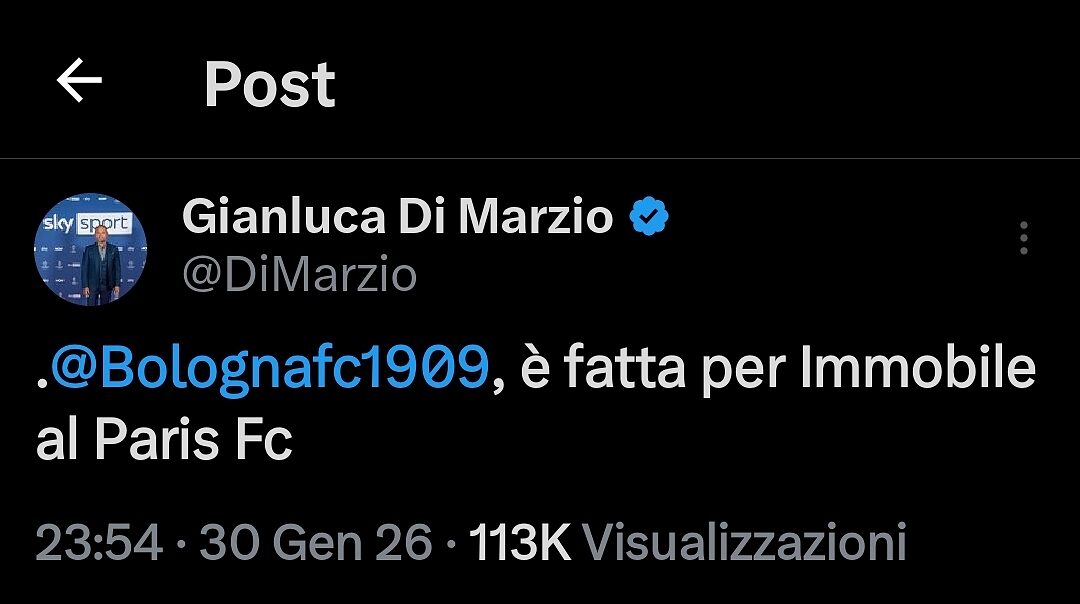The height and width of the screenshot is (604, 1080).
Task: Click the "Visualizzazioni" label
Action: coord(744,542)
